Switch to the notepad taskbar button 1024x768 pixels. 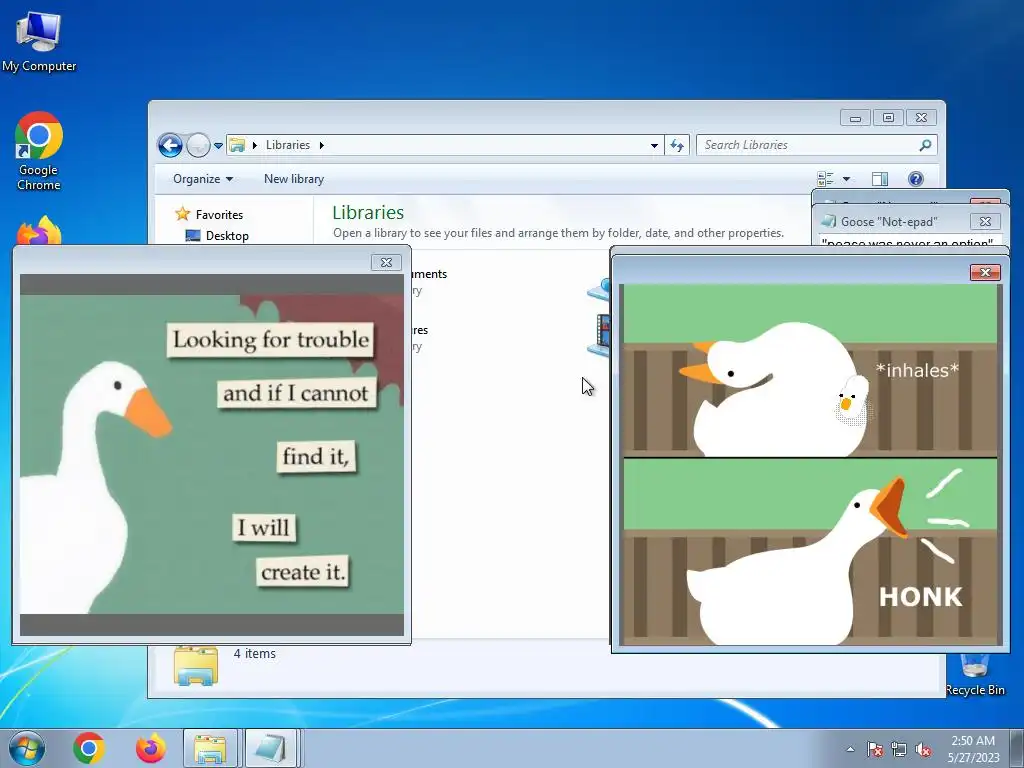tap(270, 748)
